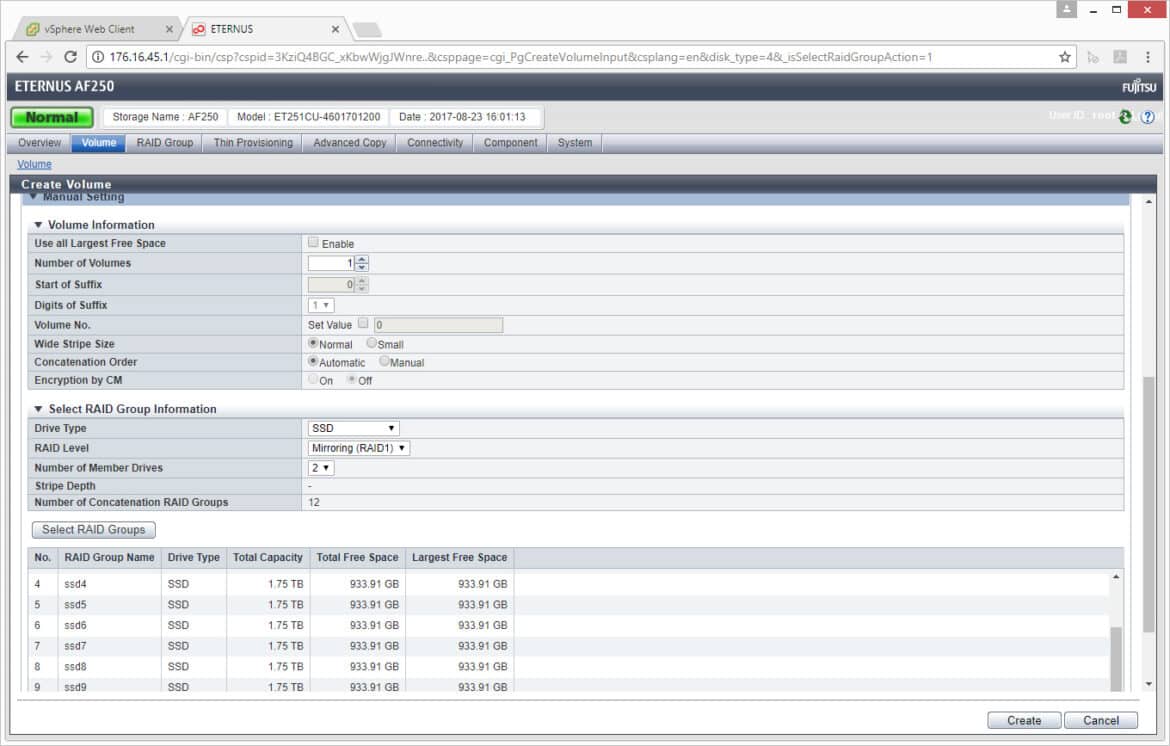The width and height of the screenshot is (1170, 746).
Task: Collapse the Manual Setting section
Action: click(33, 197)
